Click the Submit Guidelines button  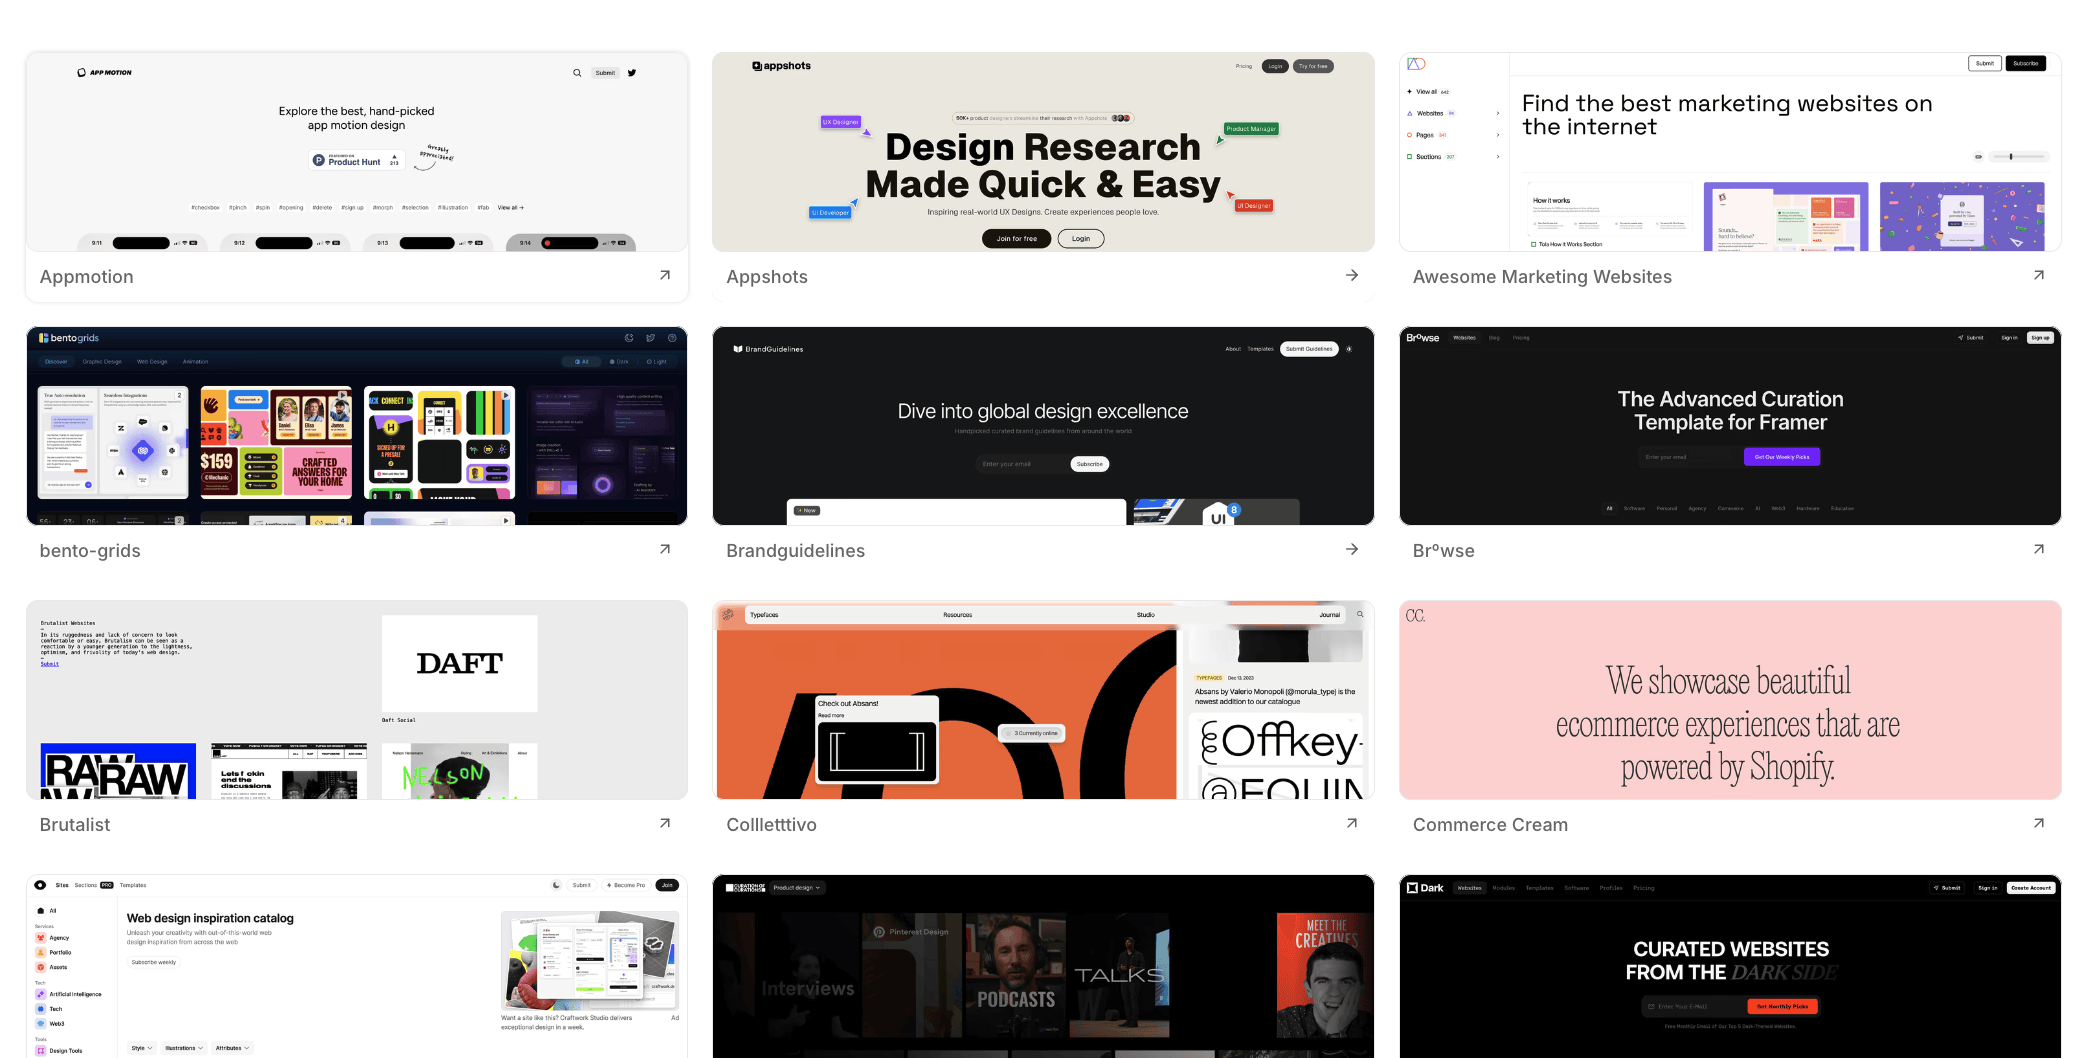[x=1309, y=349]
